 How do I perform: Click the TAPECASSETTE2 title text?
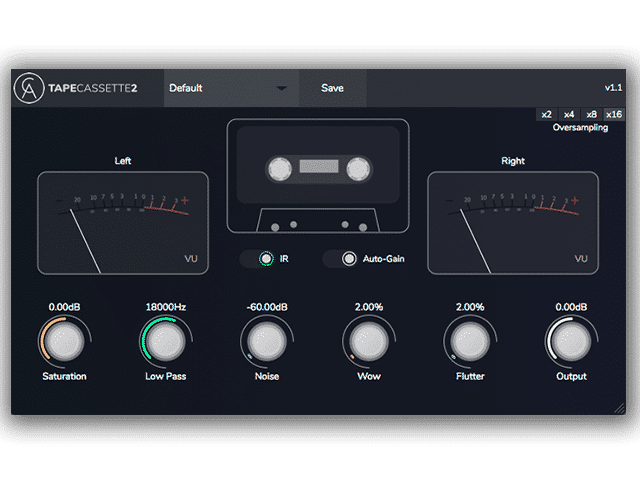[x=93, y=88]
